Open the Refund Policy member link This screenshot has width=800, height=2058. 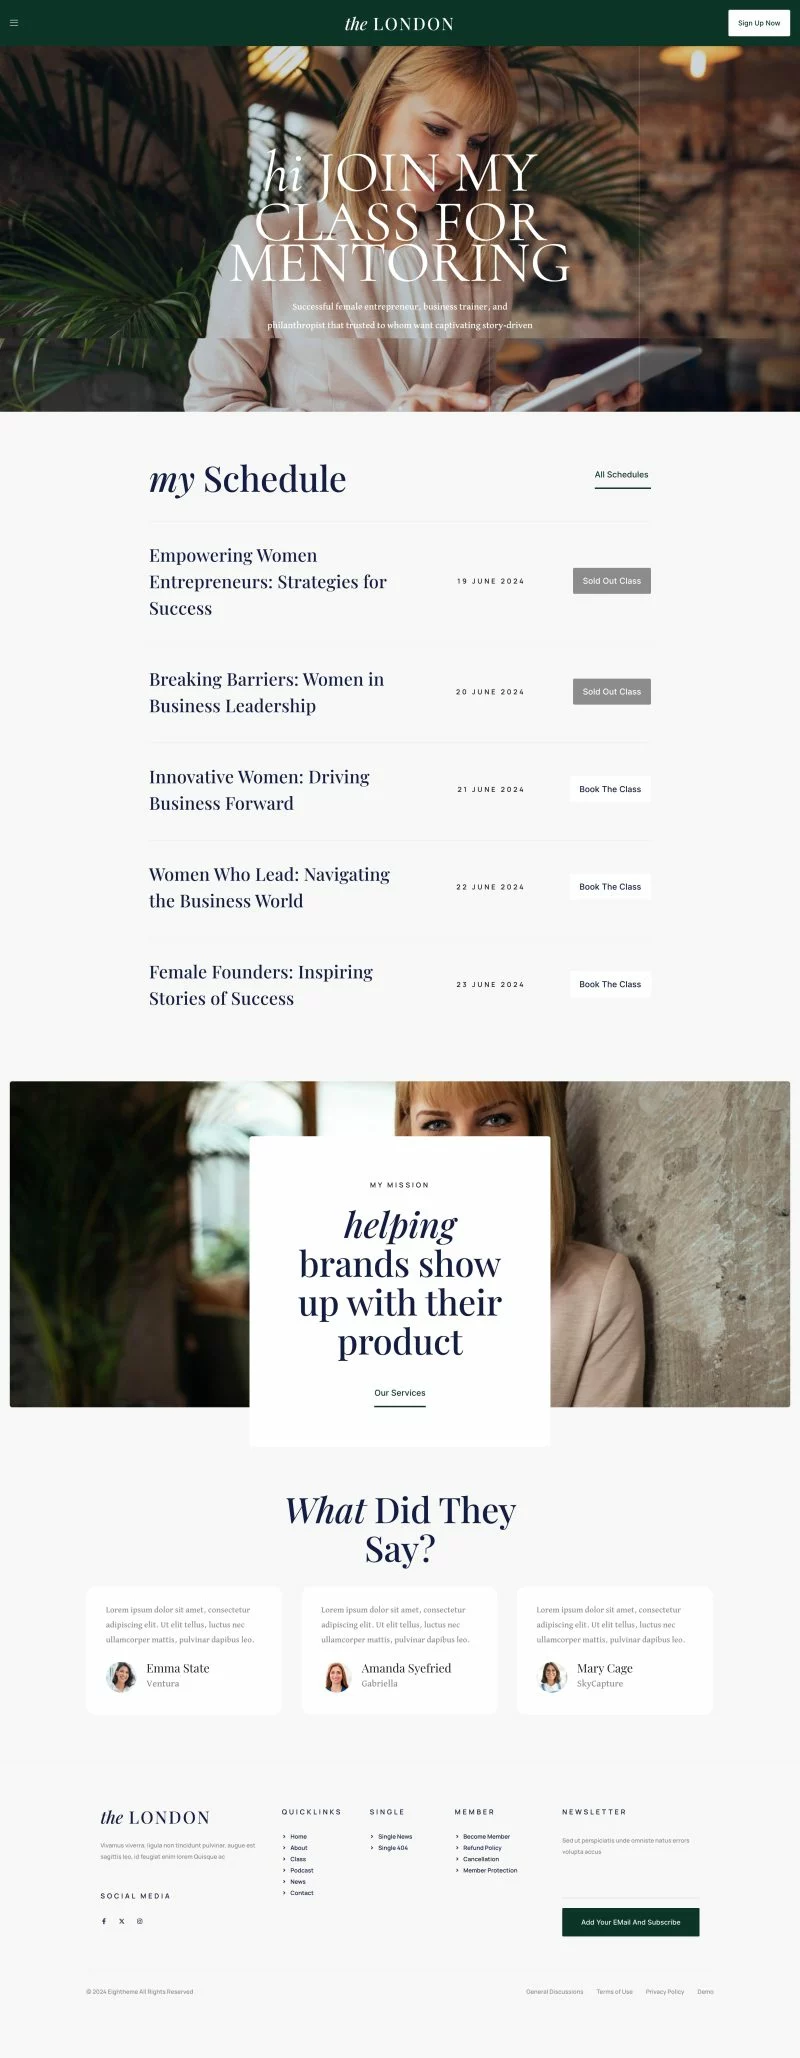tap(482, 1848)
